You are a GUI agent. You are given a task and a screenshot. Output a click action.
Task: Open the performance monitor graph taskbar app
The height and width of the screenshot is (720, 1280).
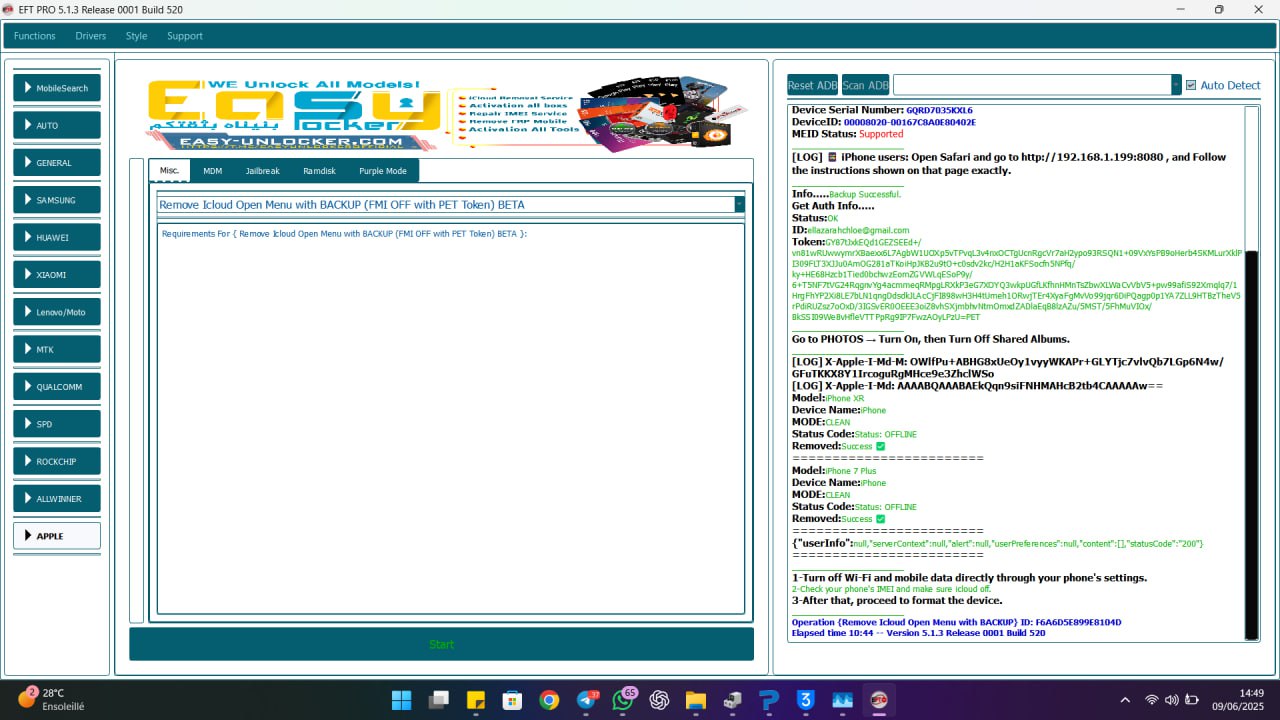[842, 700]
